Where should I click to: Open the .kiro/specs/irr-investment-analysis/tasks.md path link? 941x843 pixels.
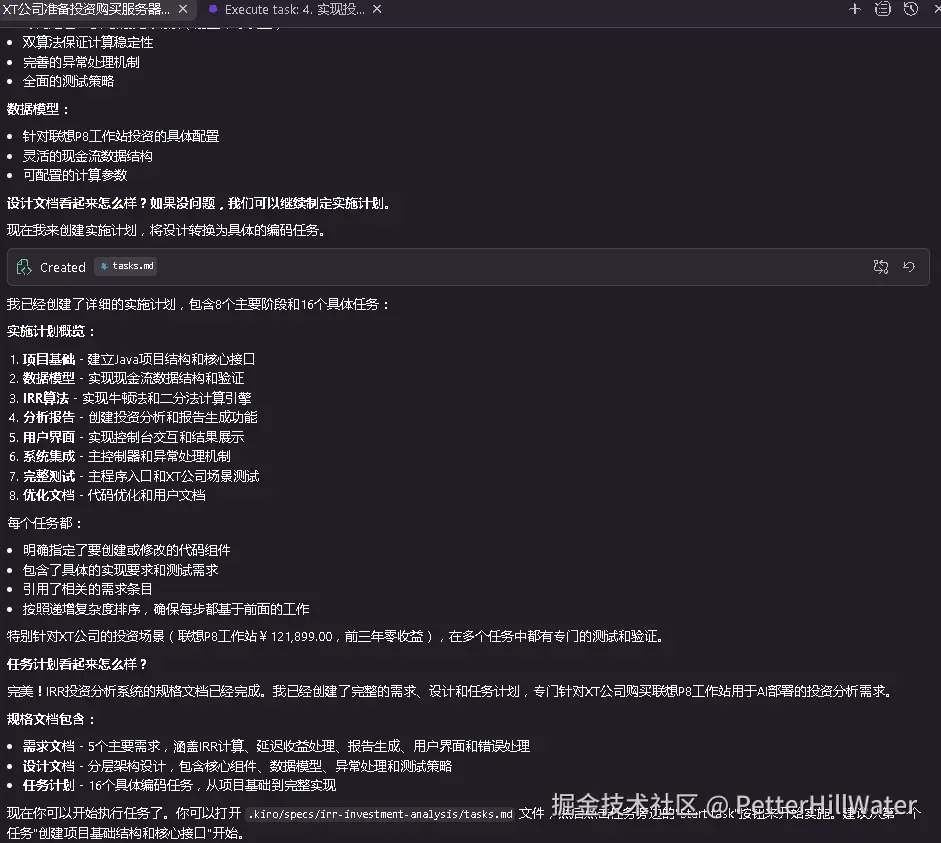(x=380, y=814)
